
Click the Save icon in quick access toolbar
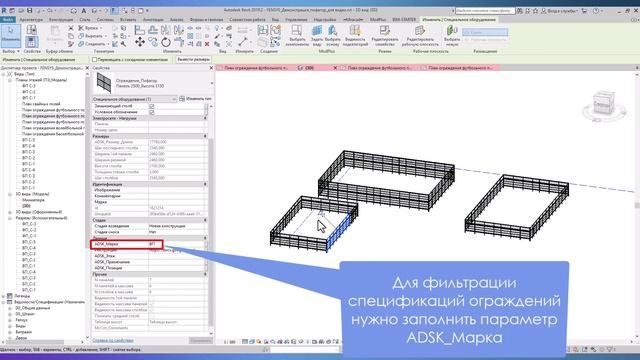click(29, 11)
